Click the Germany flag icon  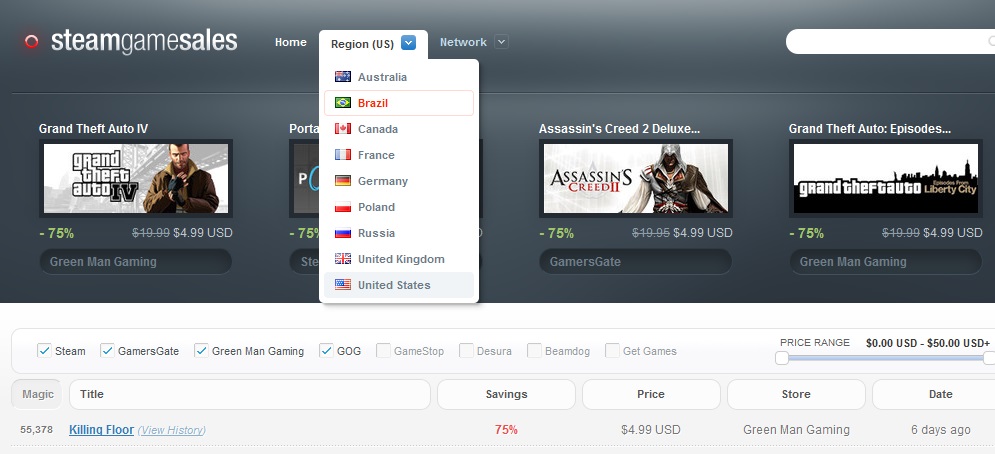click(x=343, y=181)
